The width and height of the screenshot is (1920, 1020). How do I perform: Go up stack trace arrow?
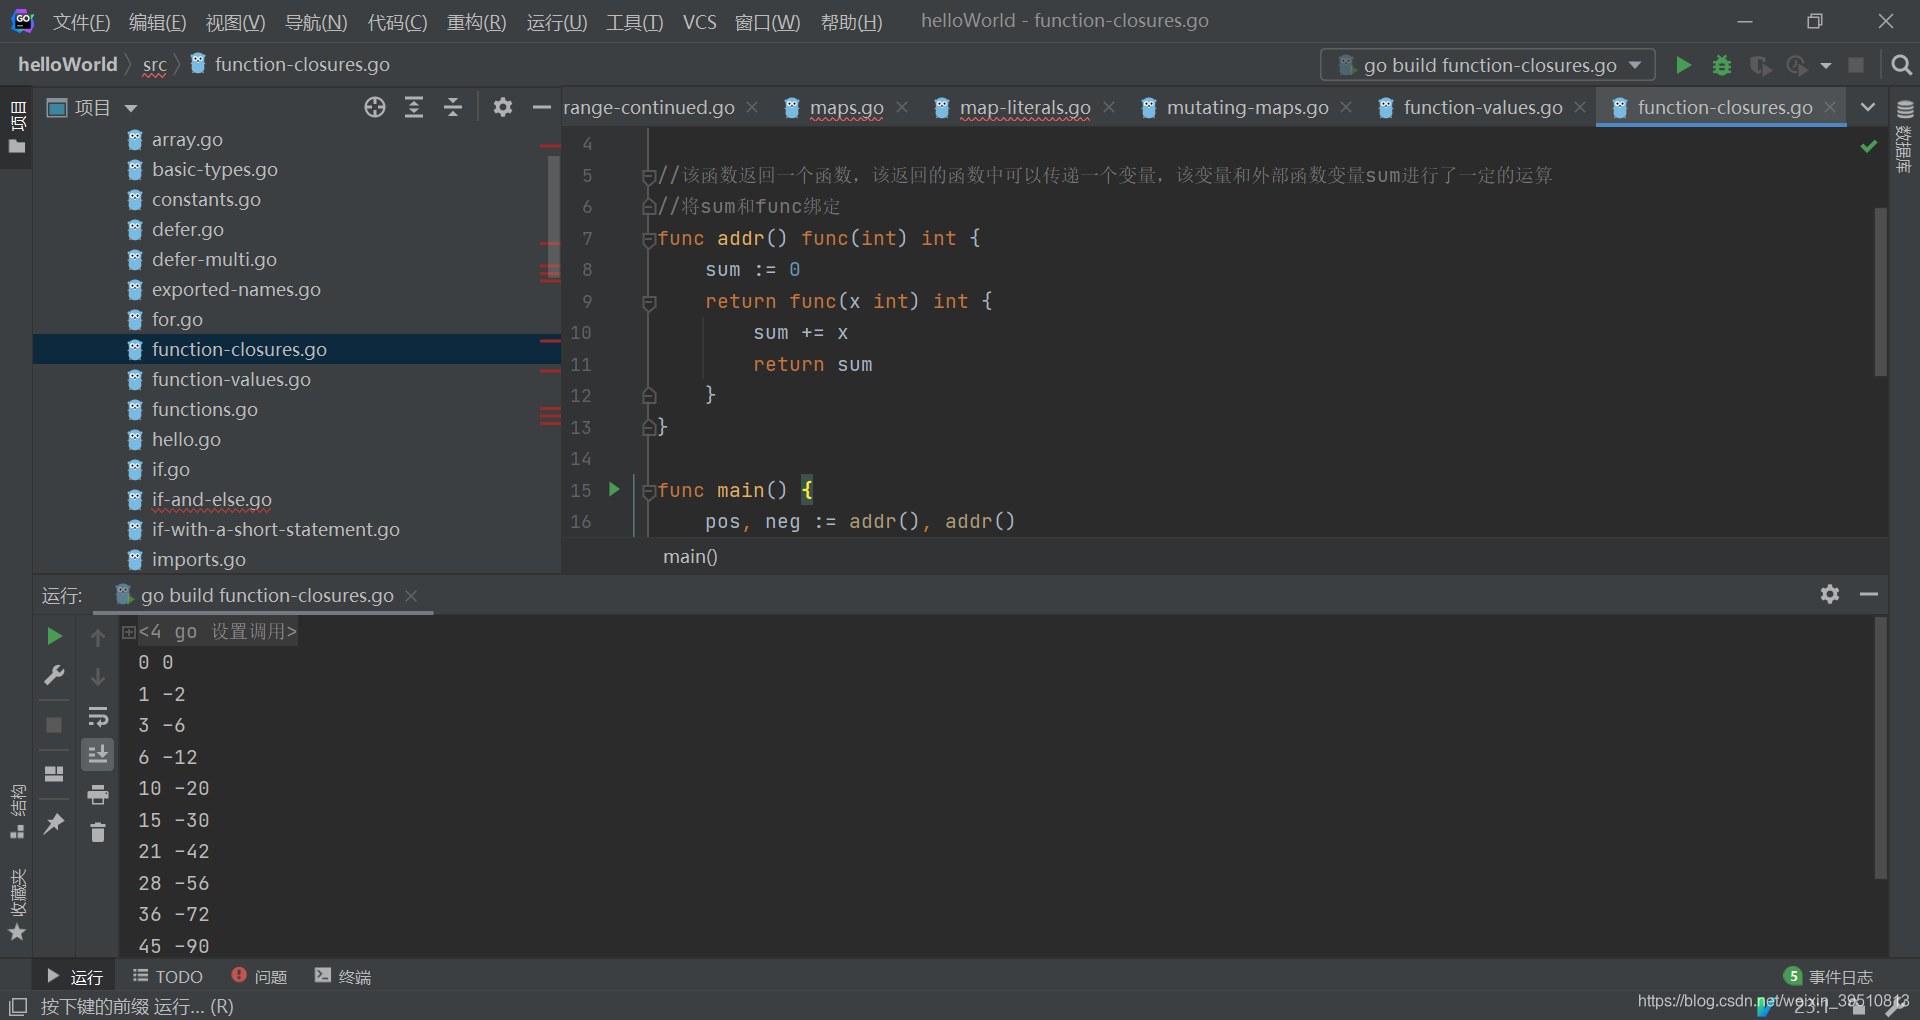[x=98, y=637]
